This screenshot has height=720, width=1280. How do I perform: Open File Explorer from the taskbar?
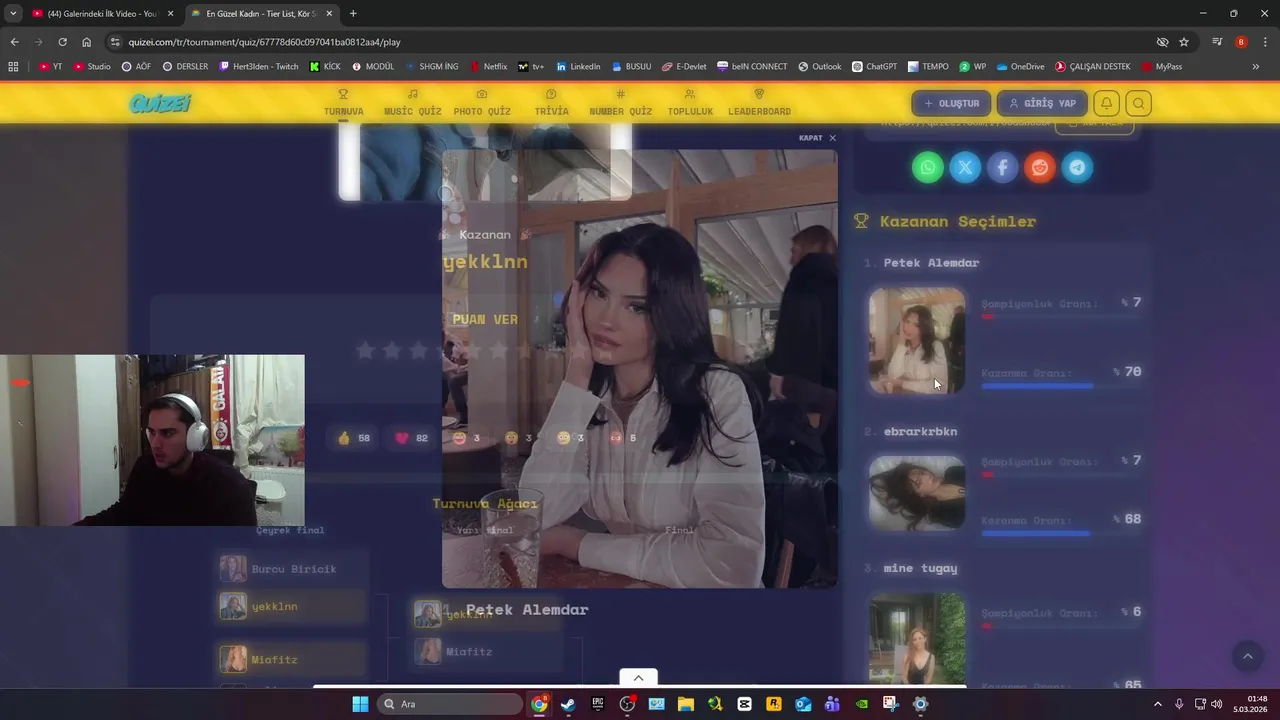pos(686,704)
